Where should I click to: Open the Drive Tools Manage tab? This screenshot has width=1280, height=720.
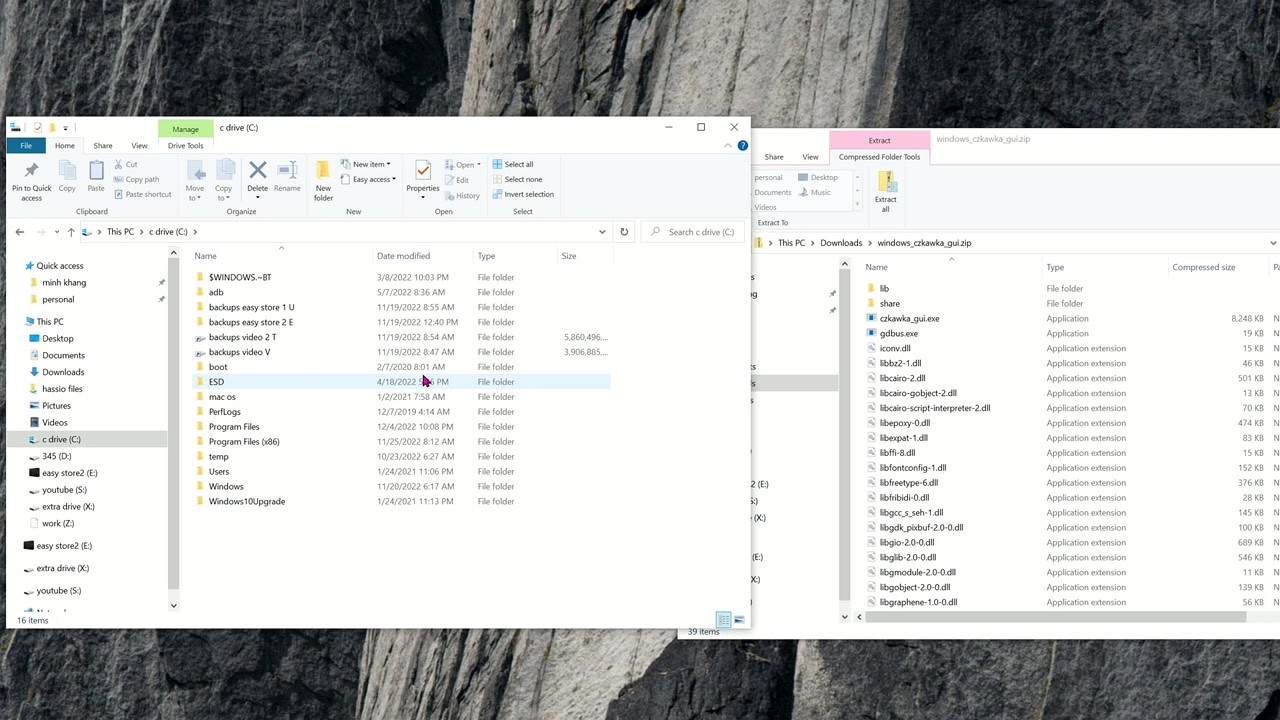click(x=185, y=128)
